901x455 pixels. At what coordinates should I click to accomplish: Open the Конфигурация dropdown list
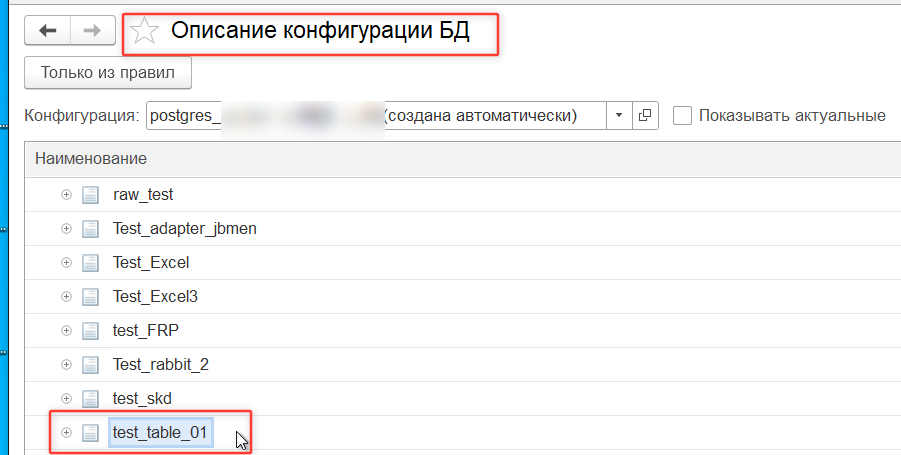click(619, 116)
